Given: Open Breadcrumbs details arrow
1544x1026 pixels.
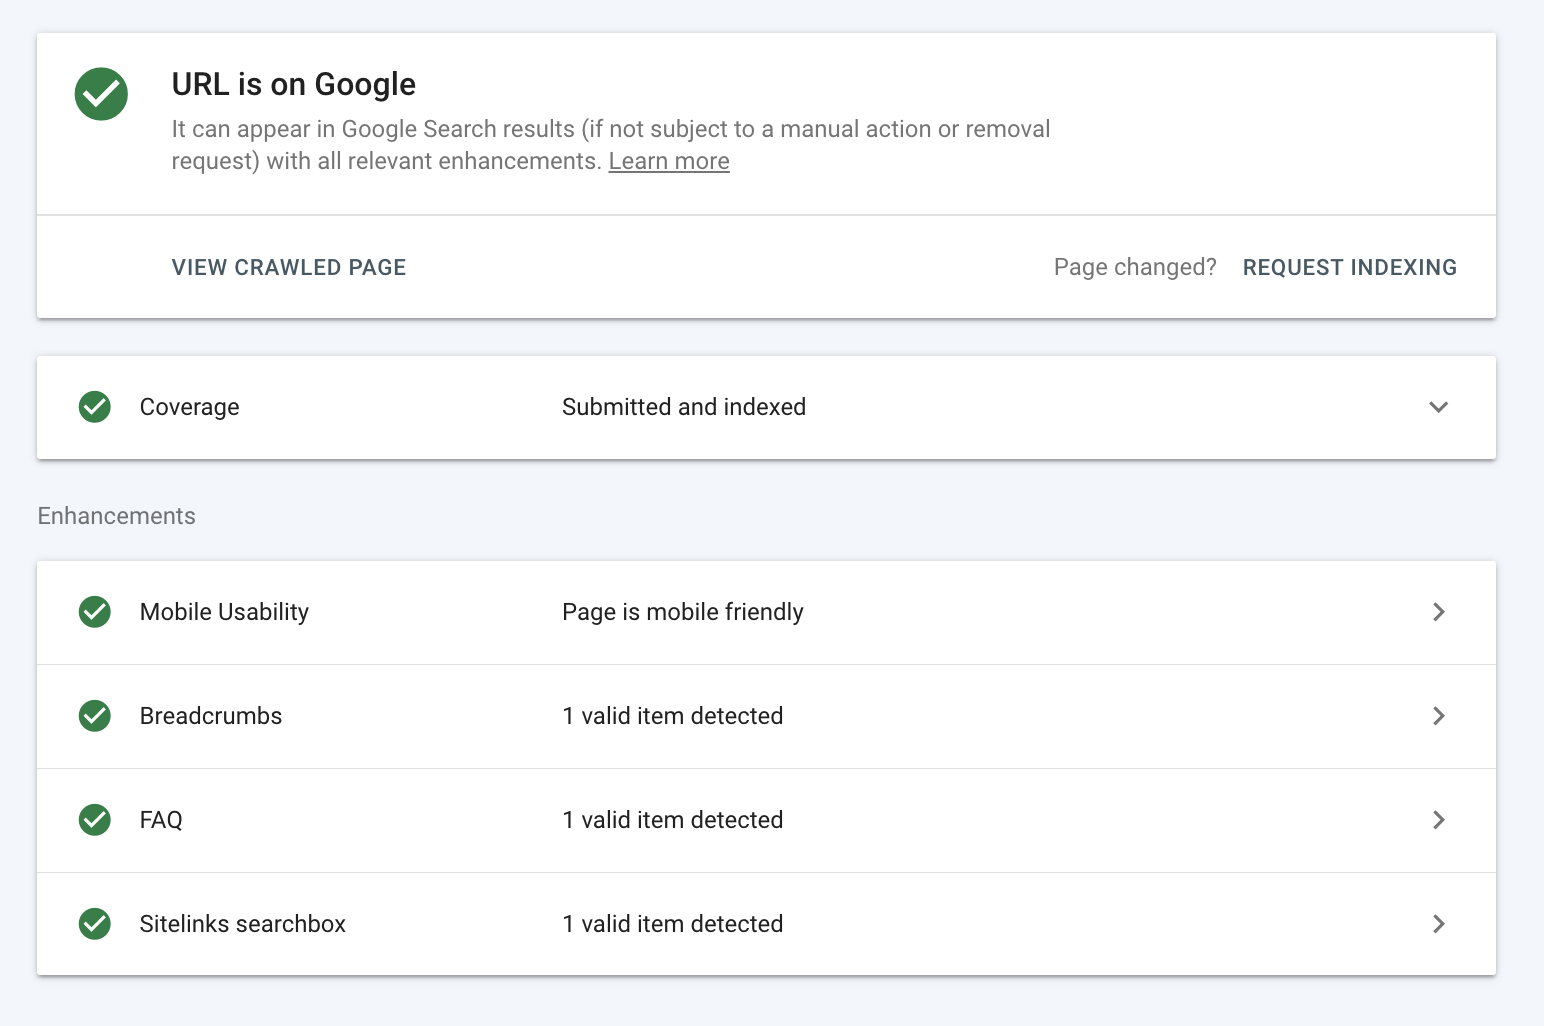Looking at the screenshot, I should pyautogui.click(x=1438, y=716).
